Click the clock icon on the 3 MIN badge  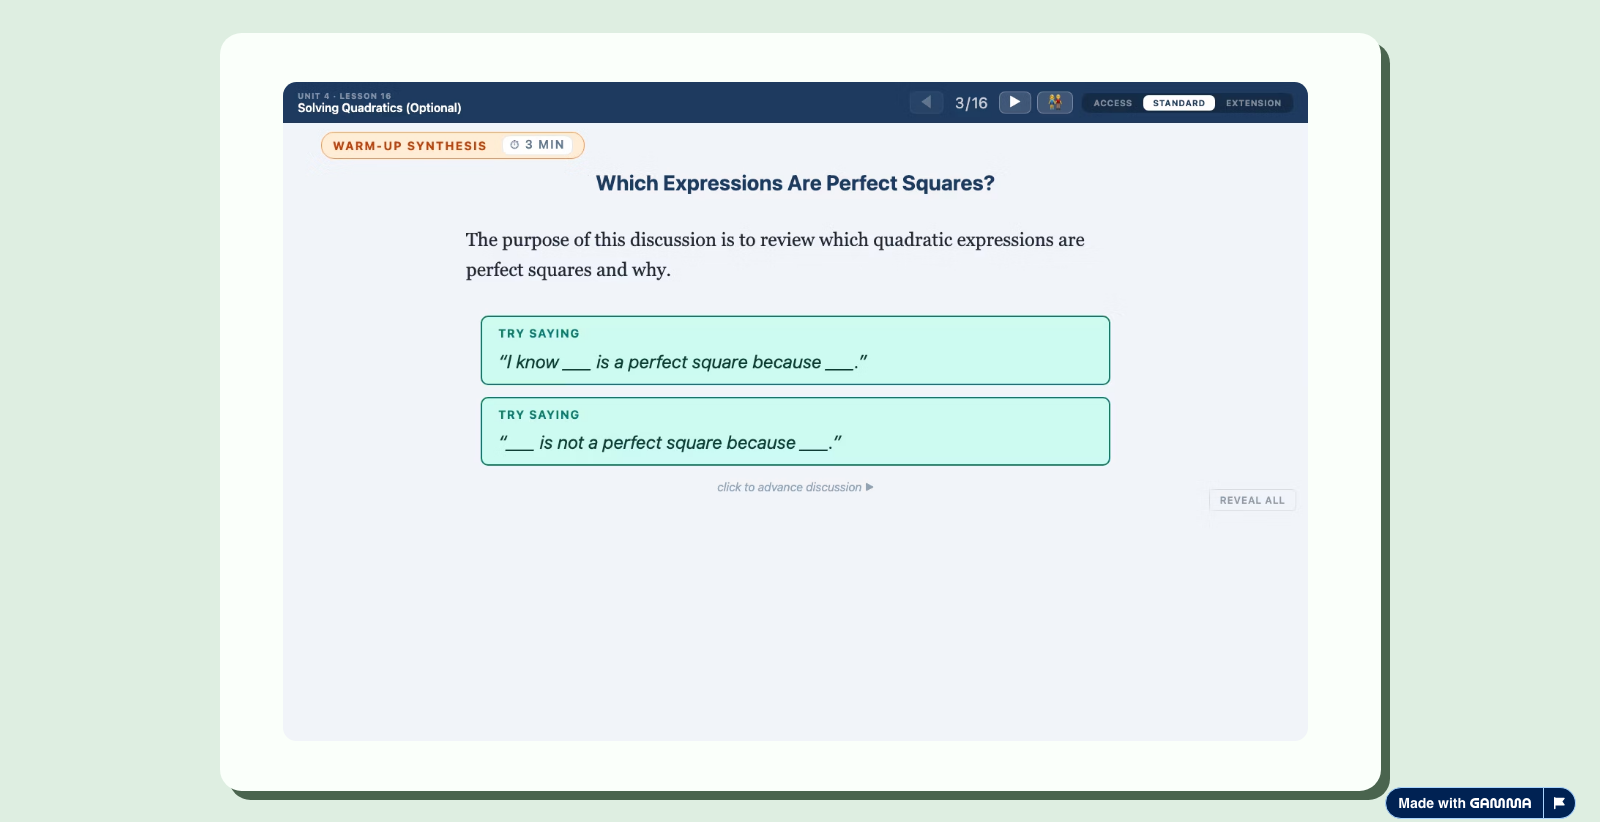(x=514, y=145)
